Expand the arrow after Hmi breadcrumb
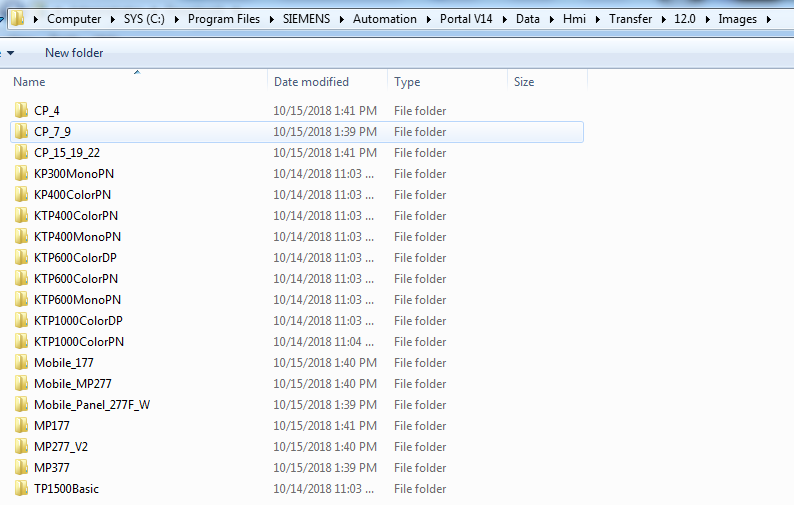This screenshot has width=794, height=505. click(598, 19)
